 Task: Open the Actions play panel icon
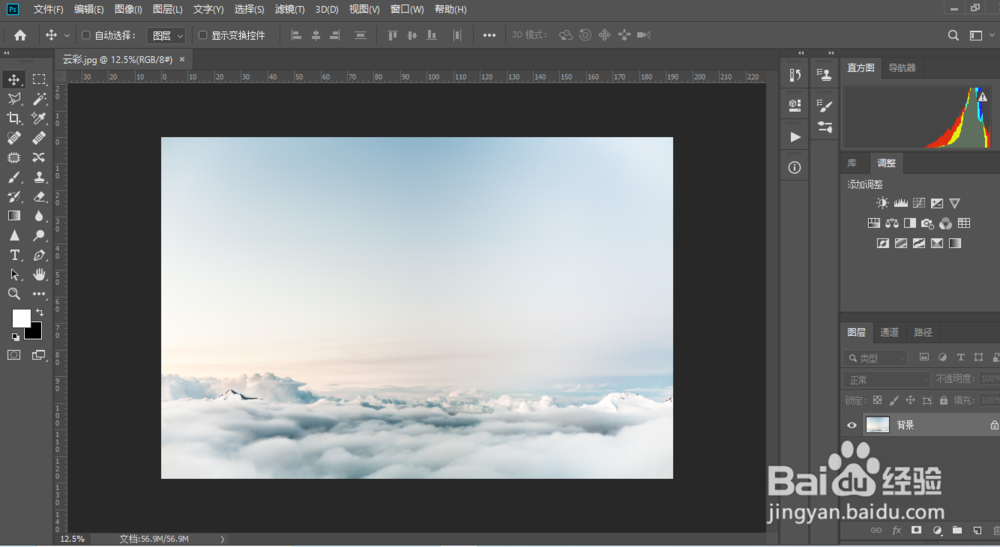tap(795, 137)
